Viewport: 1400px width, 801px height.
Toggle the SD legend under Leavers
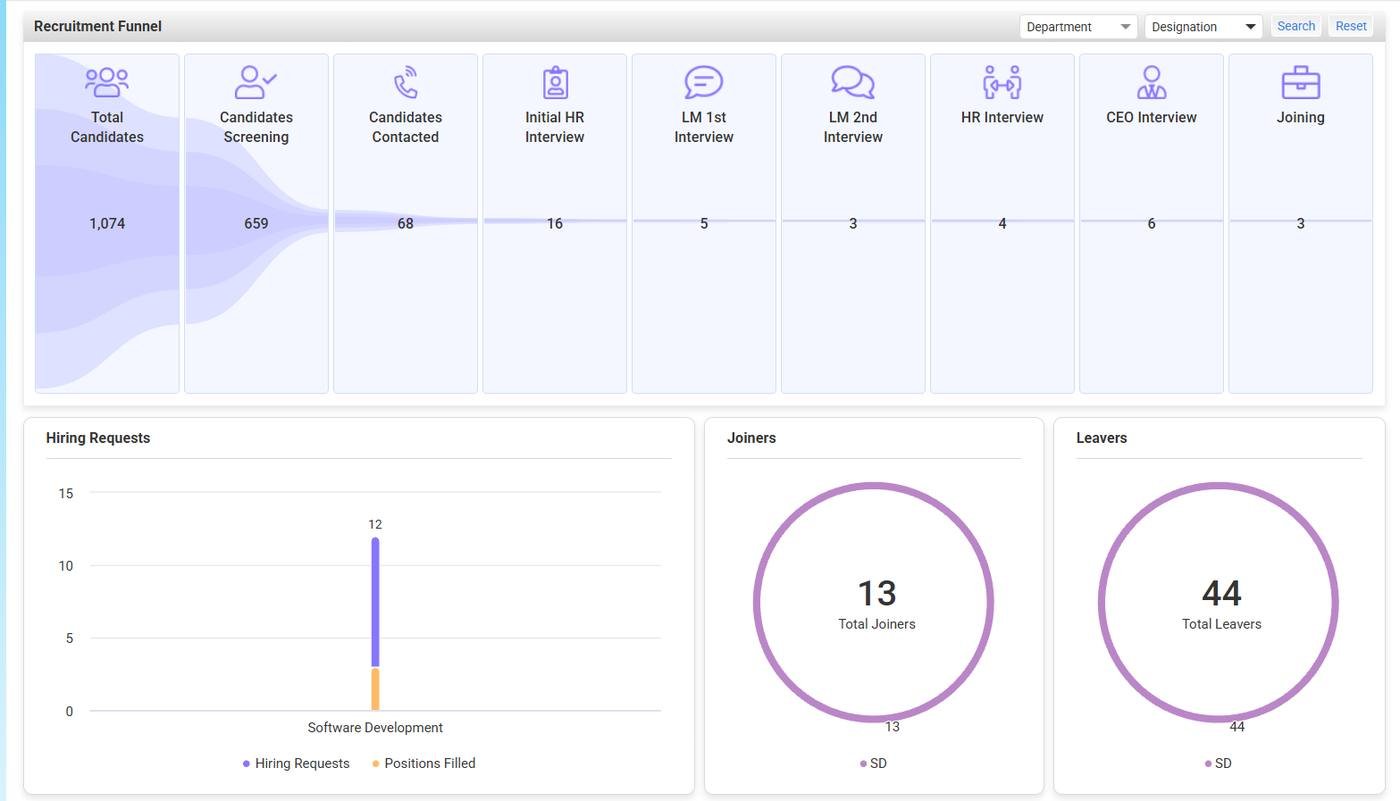(x=1218, y=763)
